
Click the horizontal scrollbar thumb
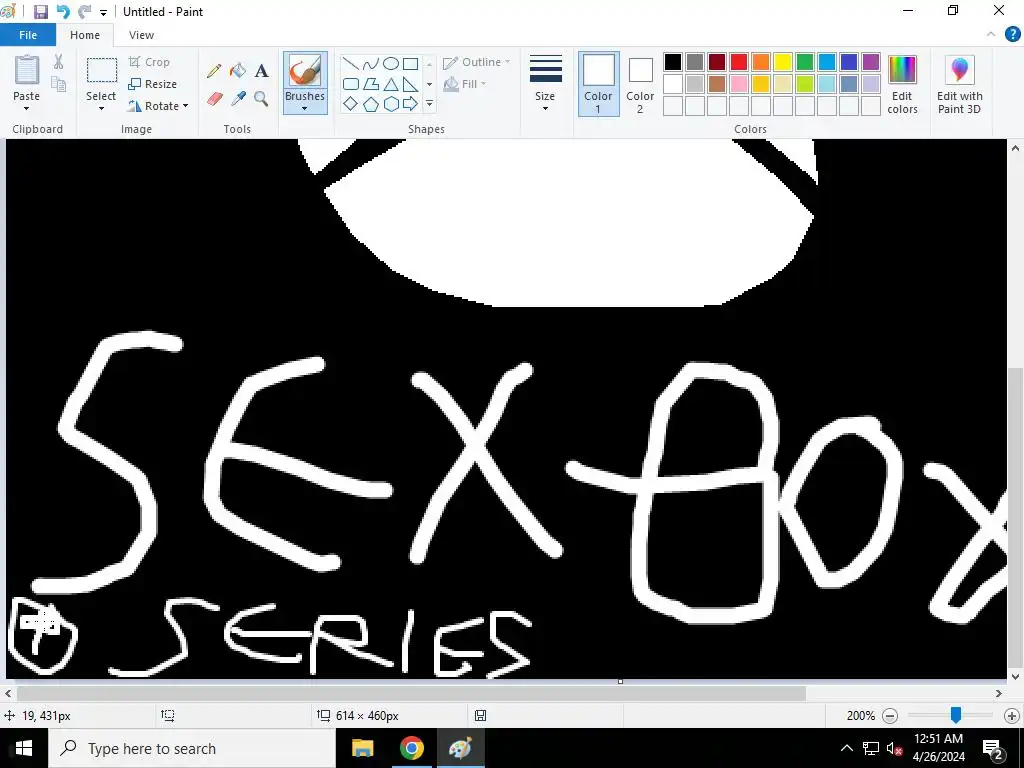411,693
